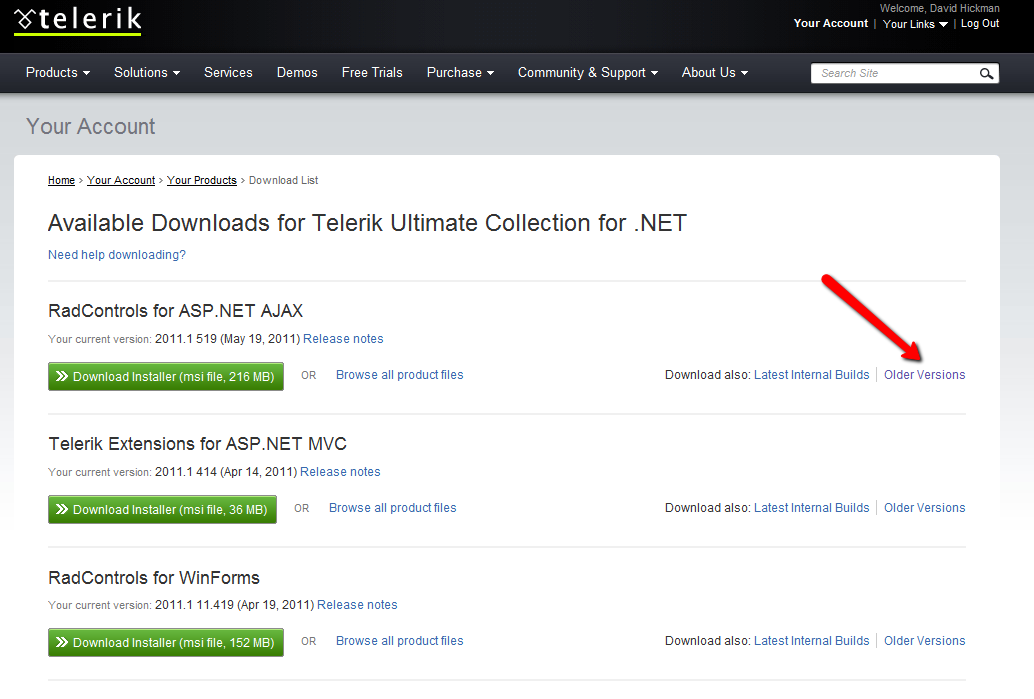
Task: Select the RadControls for ASP.NET AJAX heading
Action: (x=175, y=311)
